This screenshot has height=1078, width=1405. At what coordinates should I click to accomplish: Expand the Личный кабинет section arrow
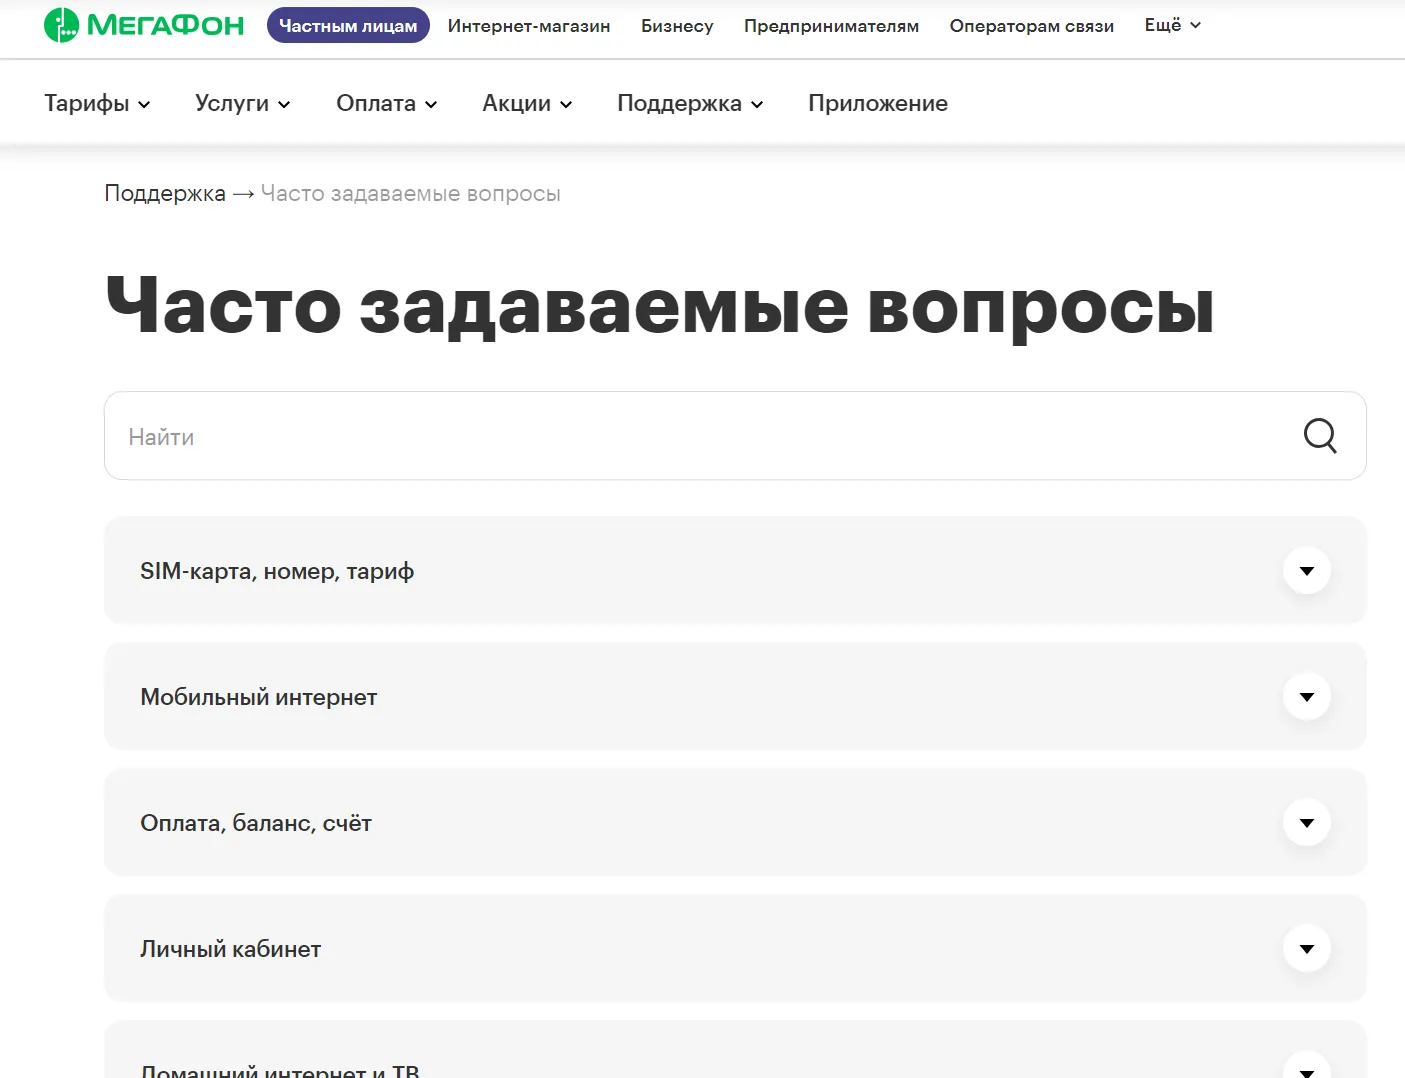1306,949
